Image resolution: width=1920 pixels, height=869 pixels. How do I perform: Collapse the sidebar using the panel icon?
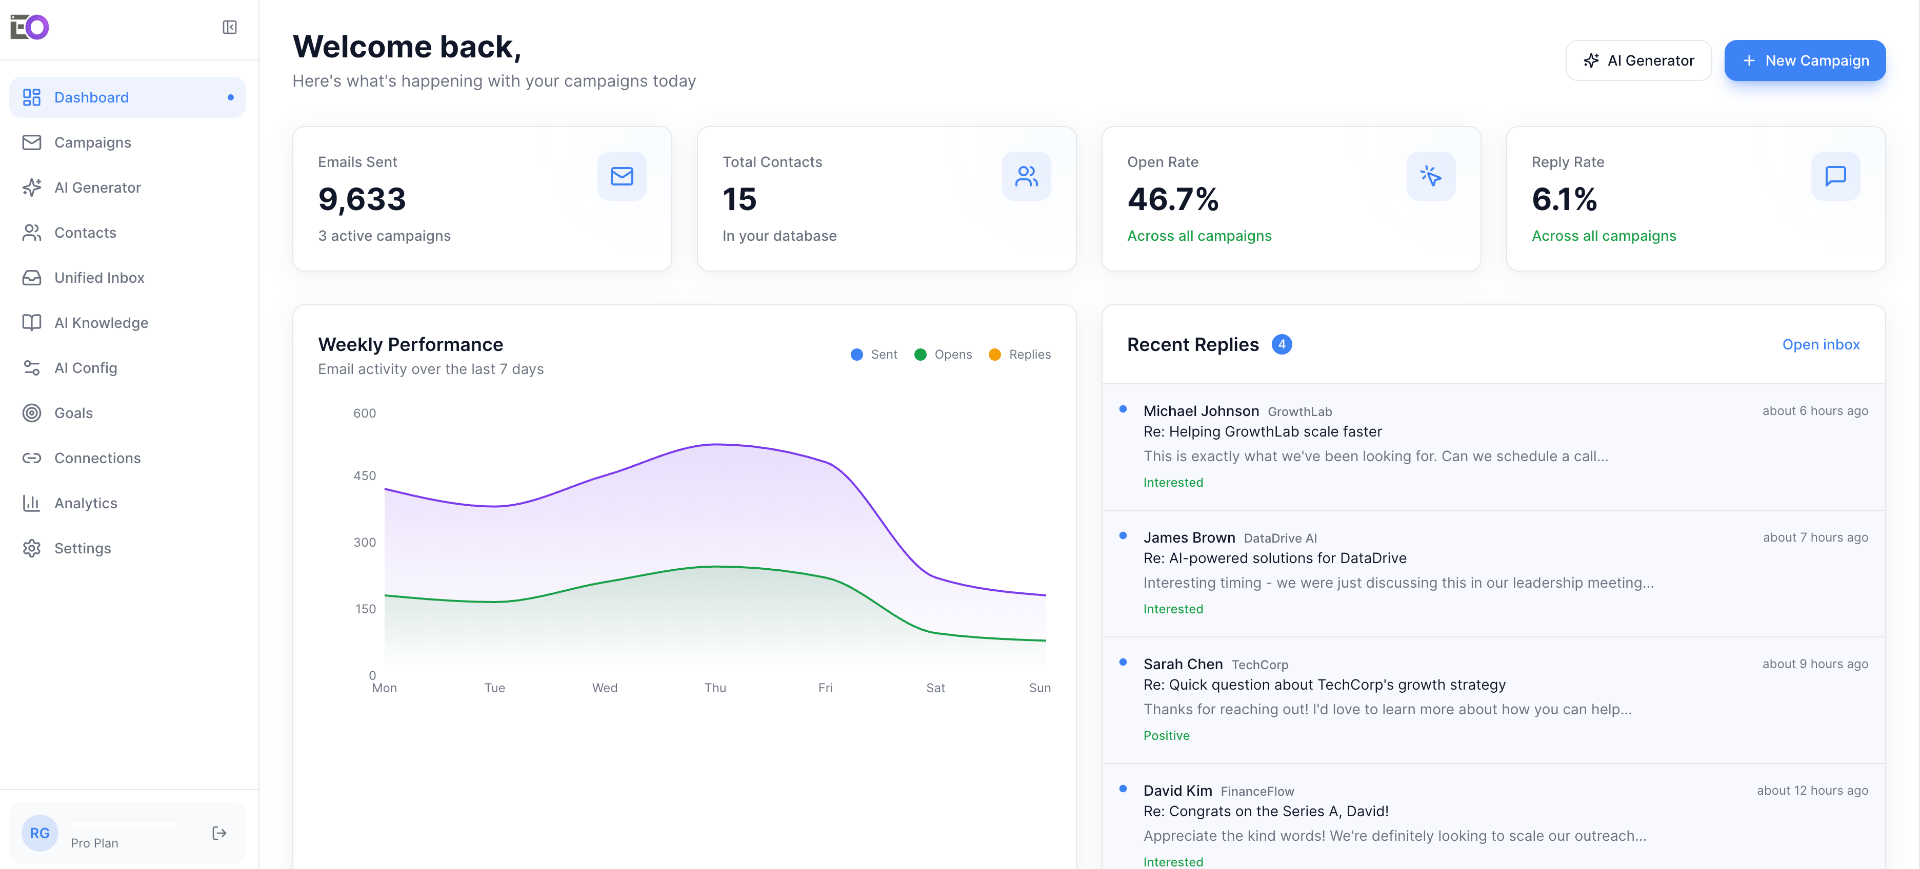(229, 27)
